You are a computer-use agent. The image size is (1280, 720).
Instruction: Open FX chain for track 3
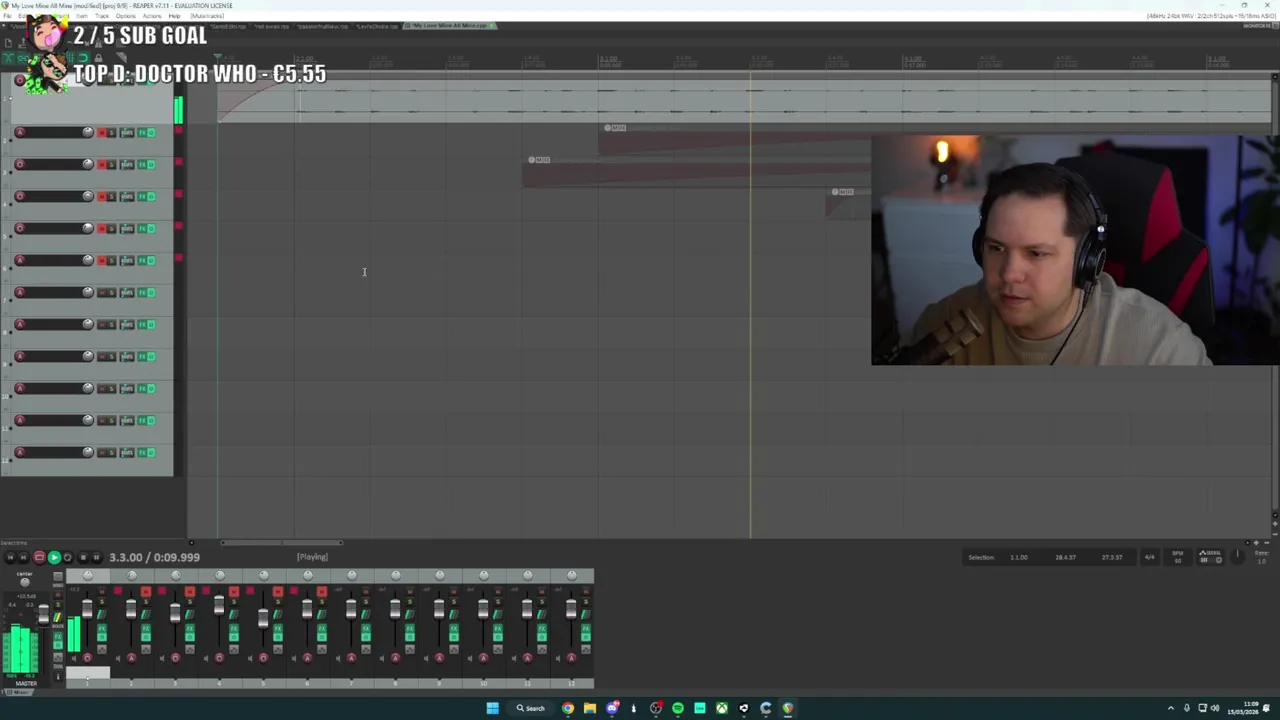tap(142, 164)
